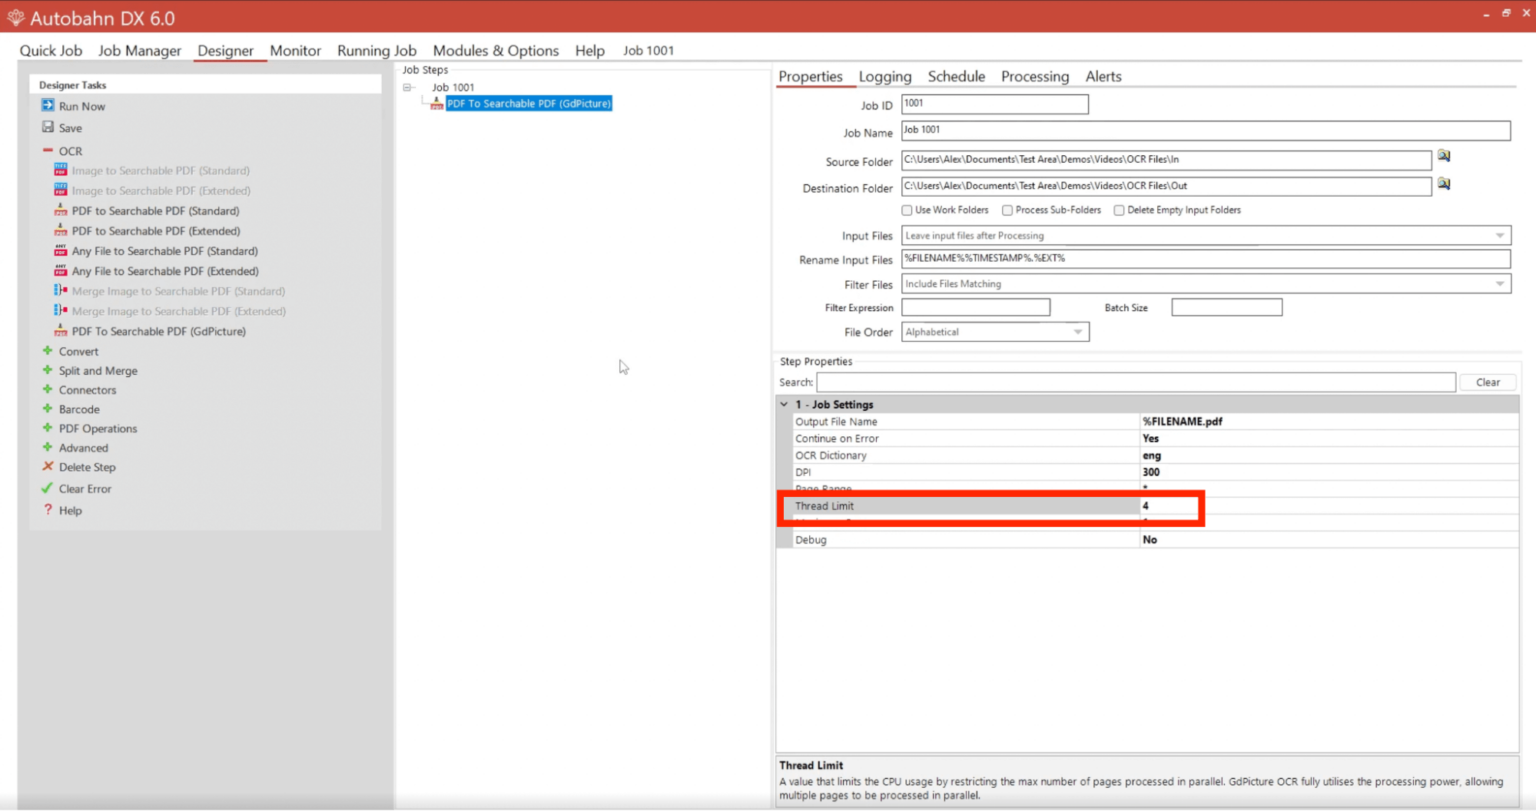
Task: Click the Delete Step icon
Action: click(x=47, y=467)
